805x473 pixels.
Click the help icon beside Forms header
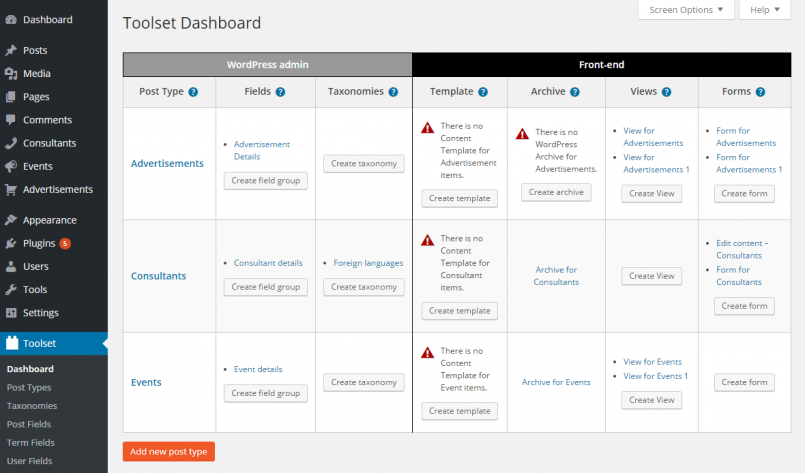pyautogui.click(x=760, y=92)
